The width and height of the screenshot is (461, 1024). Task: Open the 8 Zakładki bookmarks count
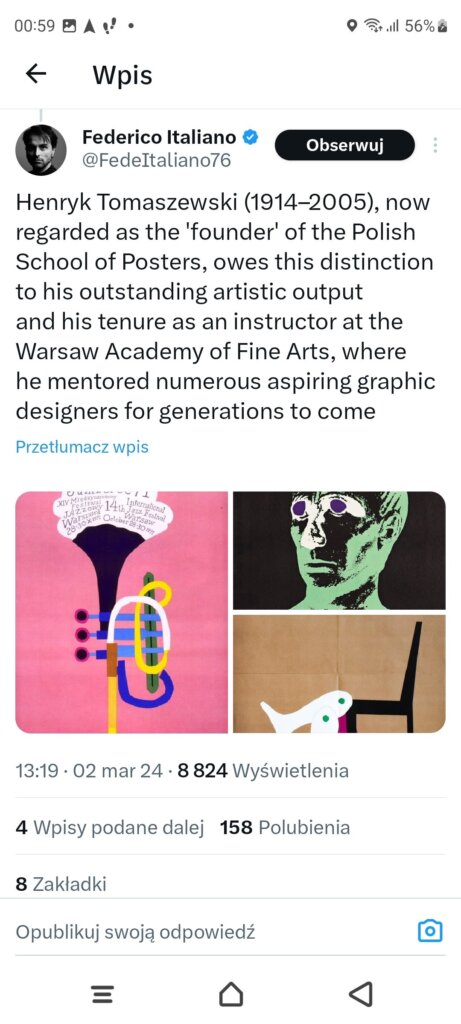pyautogui.click(x=61, y=884)
